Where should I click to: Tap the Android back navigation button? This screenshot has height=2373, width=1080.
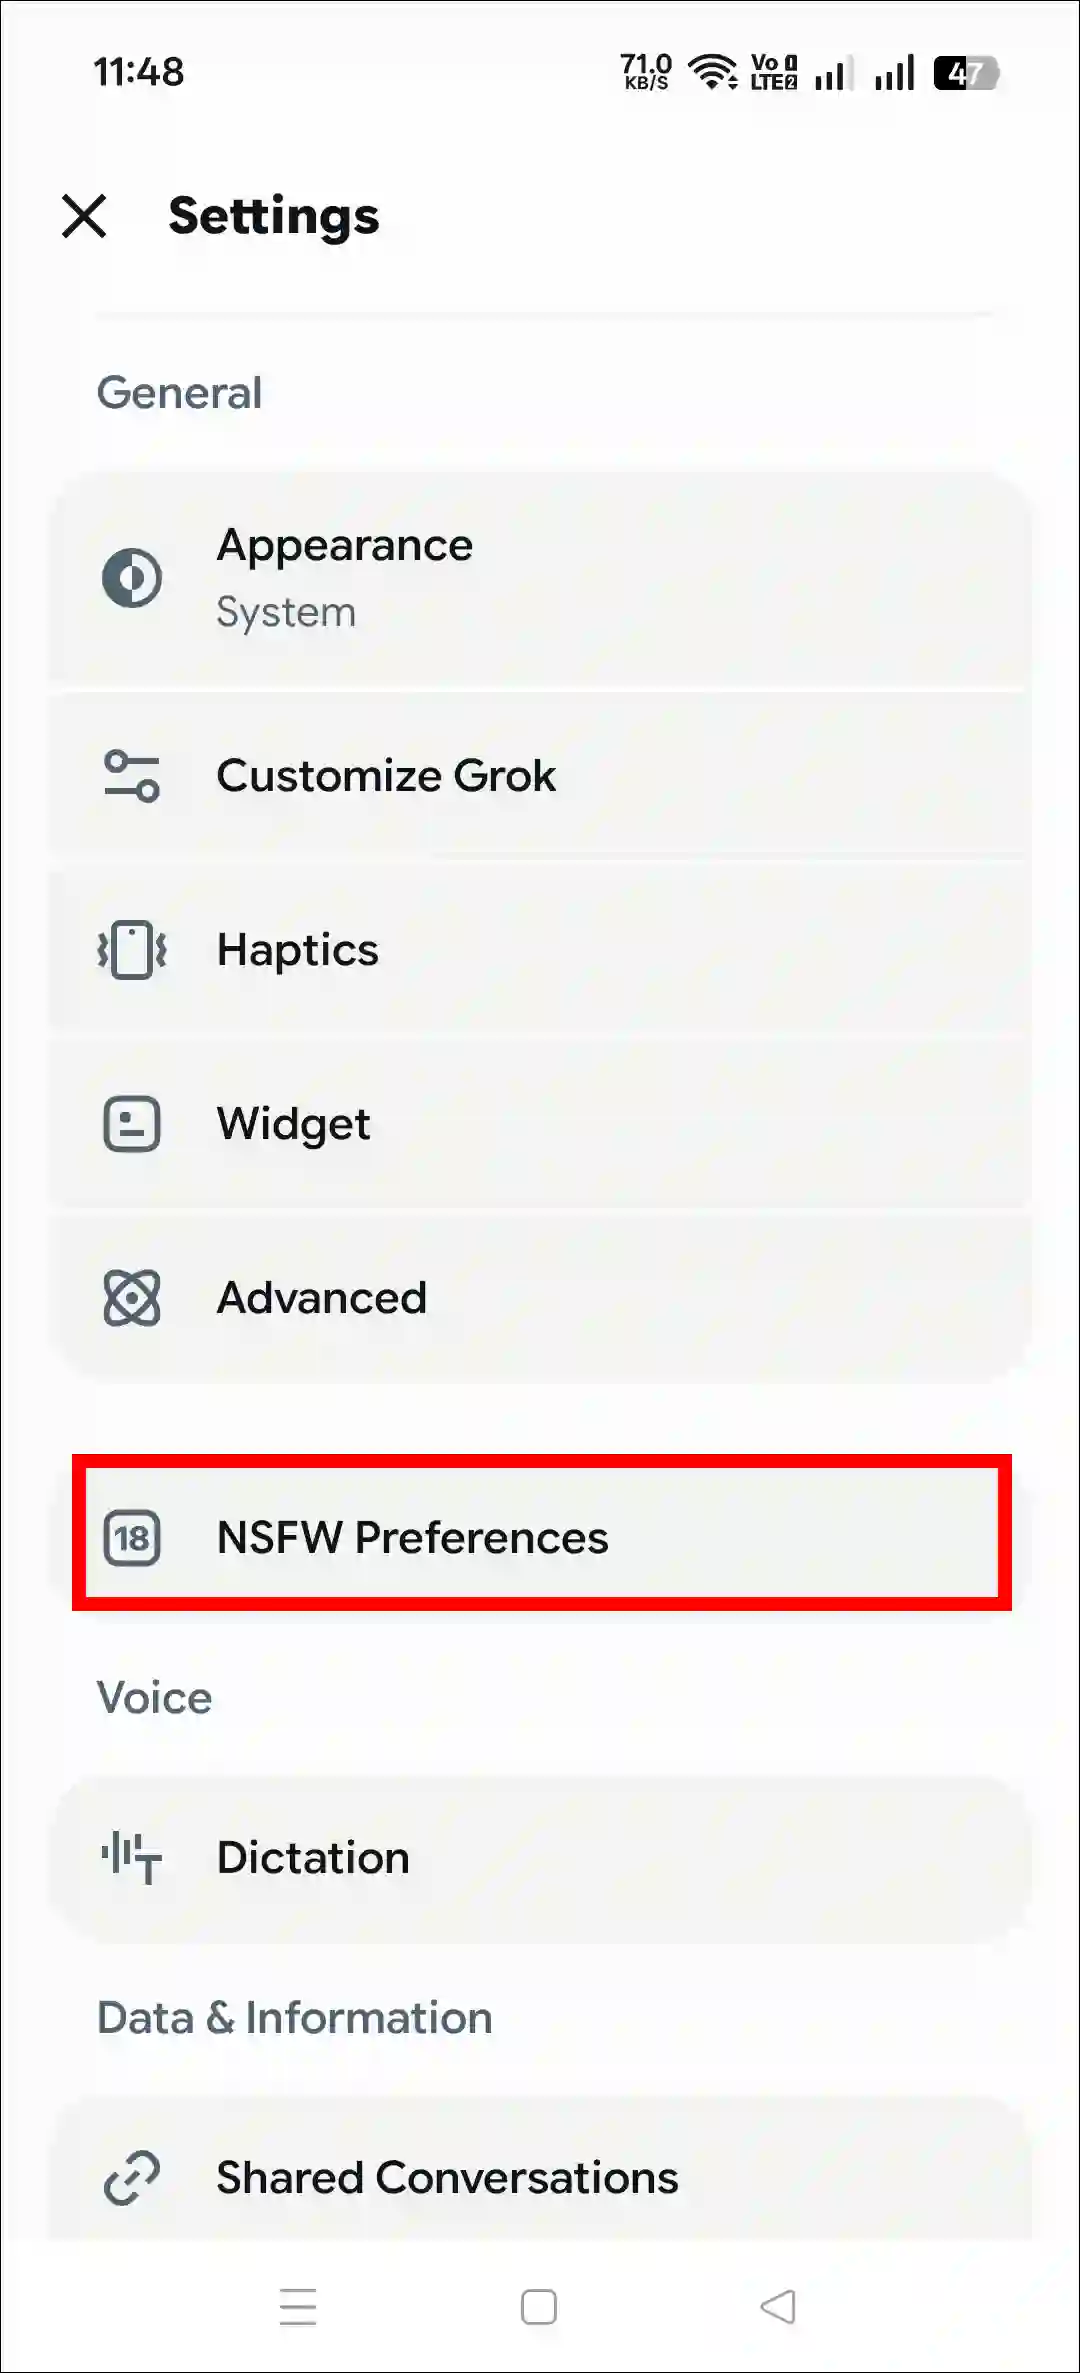(x=779, y=2307)
